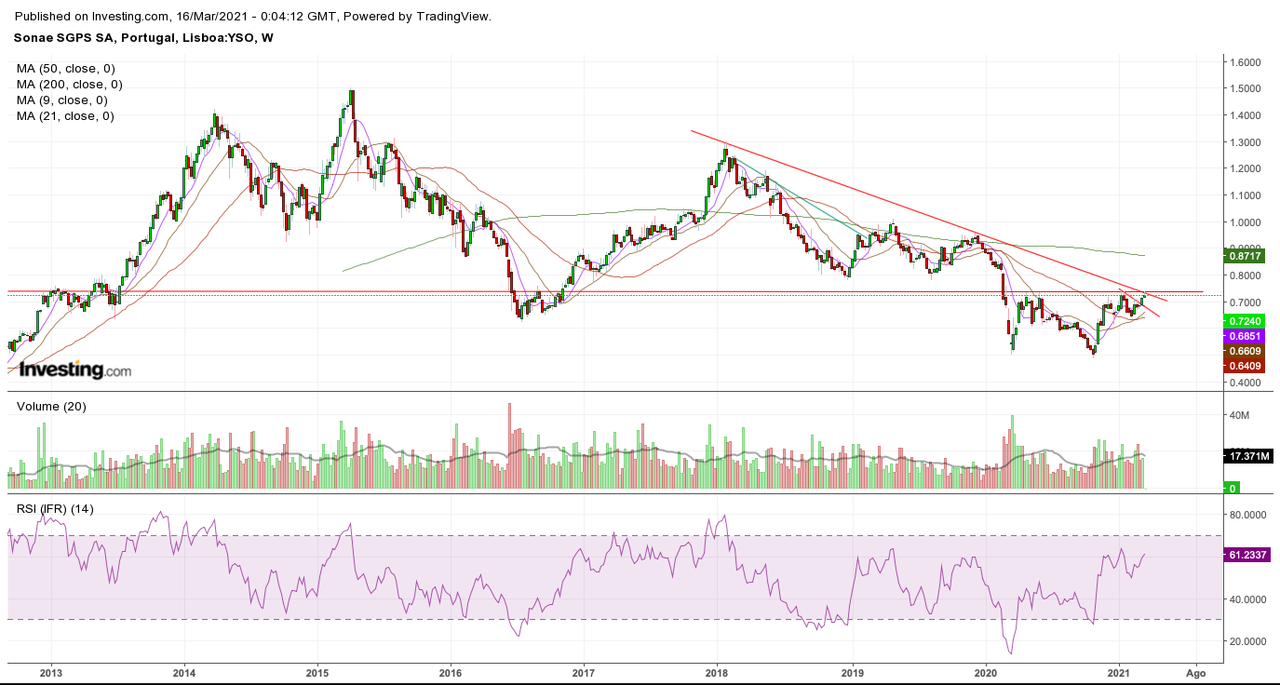This screenshot has height=685, width=1280.
Task: Click the brown 0.6609 price tag
Action: [1245, 351]
